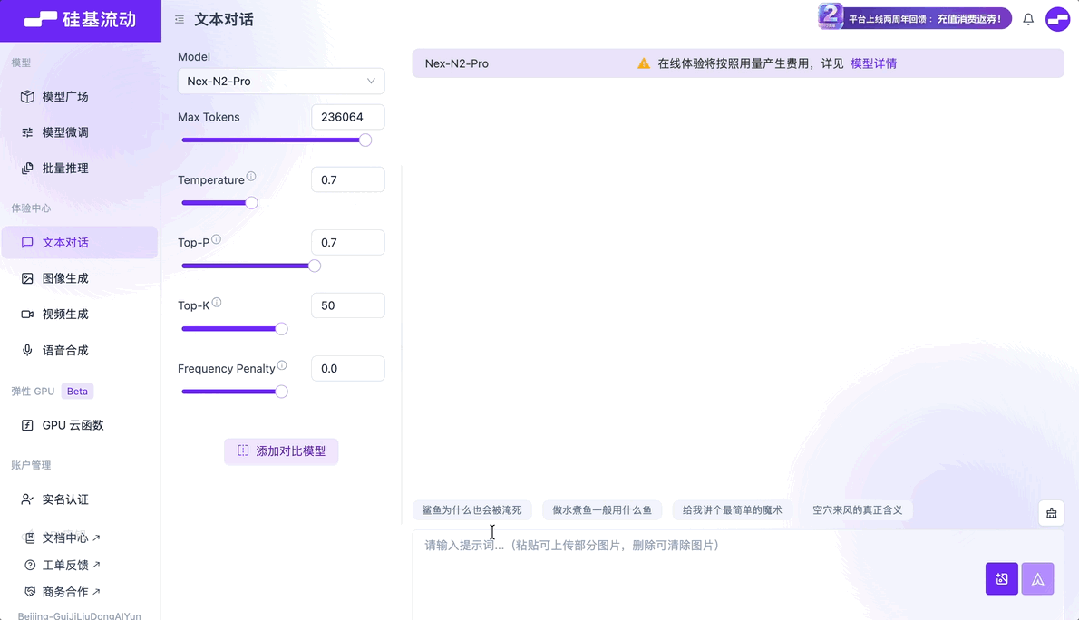Click the Frequency Penalty info icon
The image size is (1079, 620).
tap(282, 365)
